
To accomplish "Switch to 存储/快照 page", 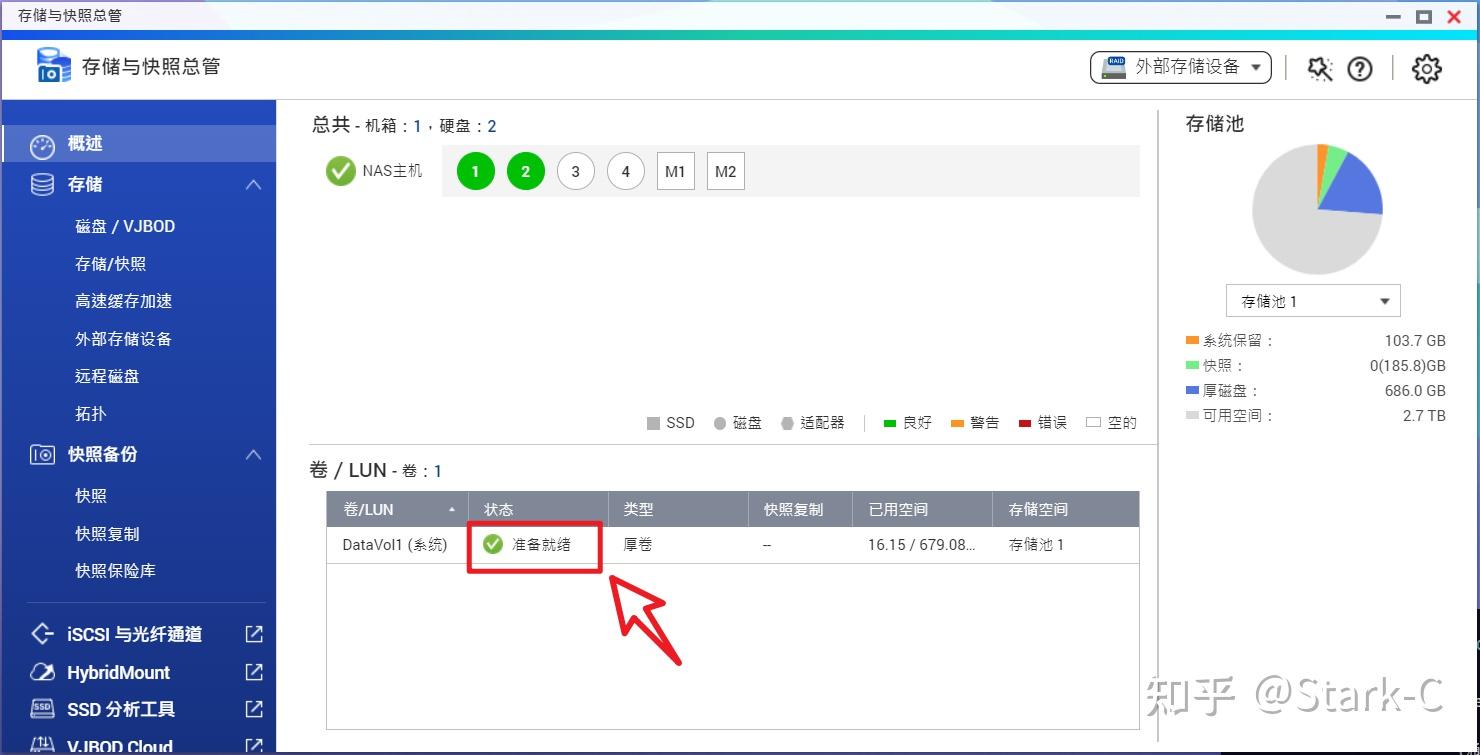I will tap(111, 263).
